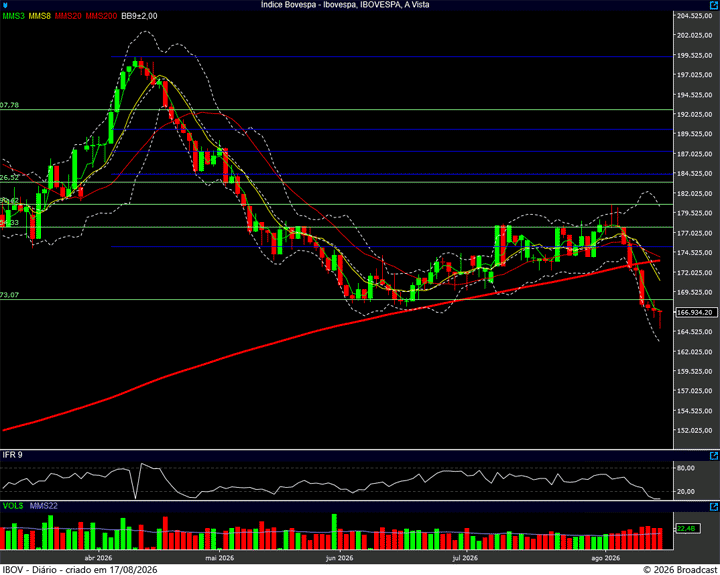Click price axis label 172.025,00

(695, 272)
